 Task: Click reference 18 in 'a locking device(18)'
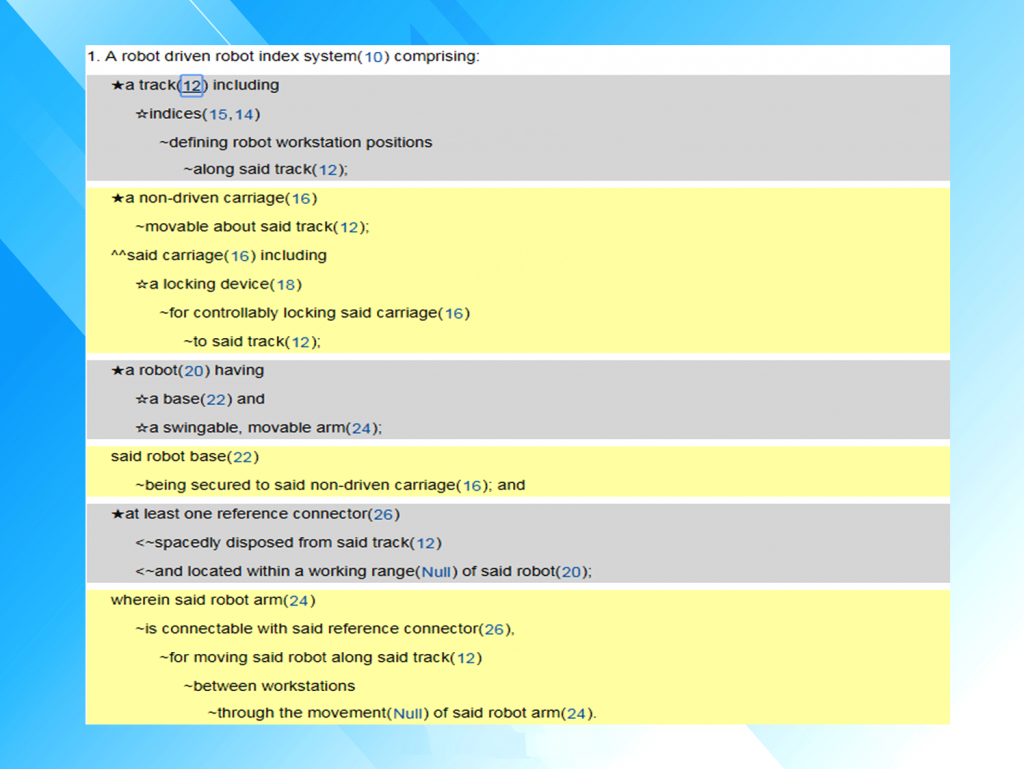point(285,285)
